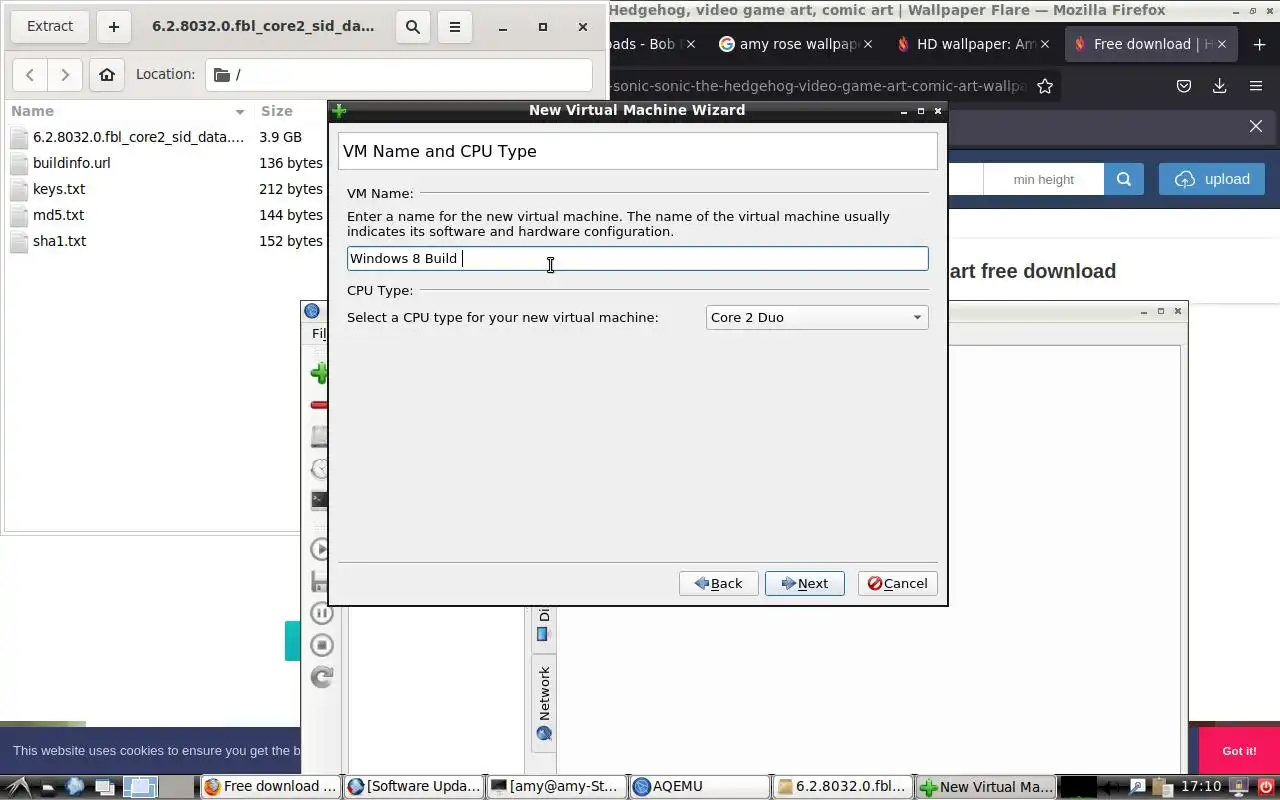Viewport: 1280px width, 800px height.
Task: Select buildinfo.url in the archive
Action: pos(71,163)
